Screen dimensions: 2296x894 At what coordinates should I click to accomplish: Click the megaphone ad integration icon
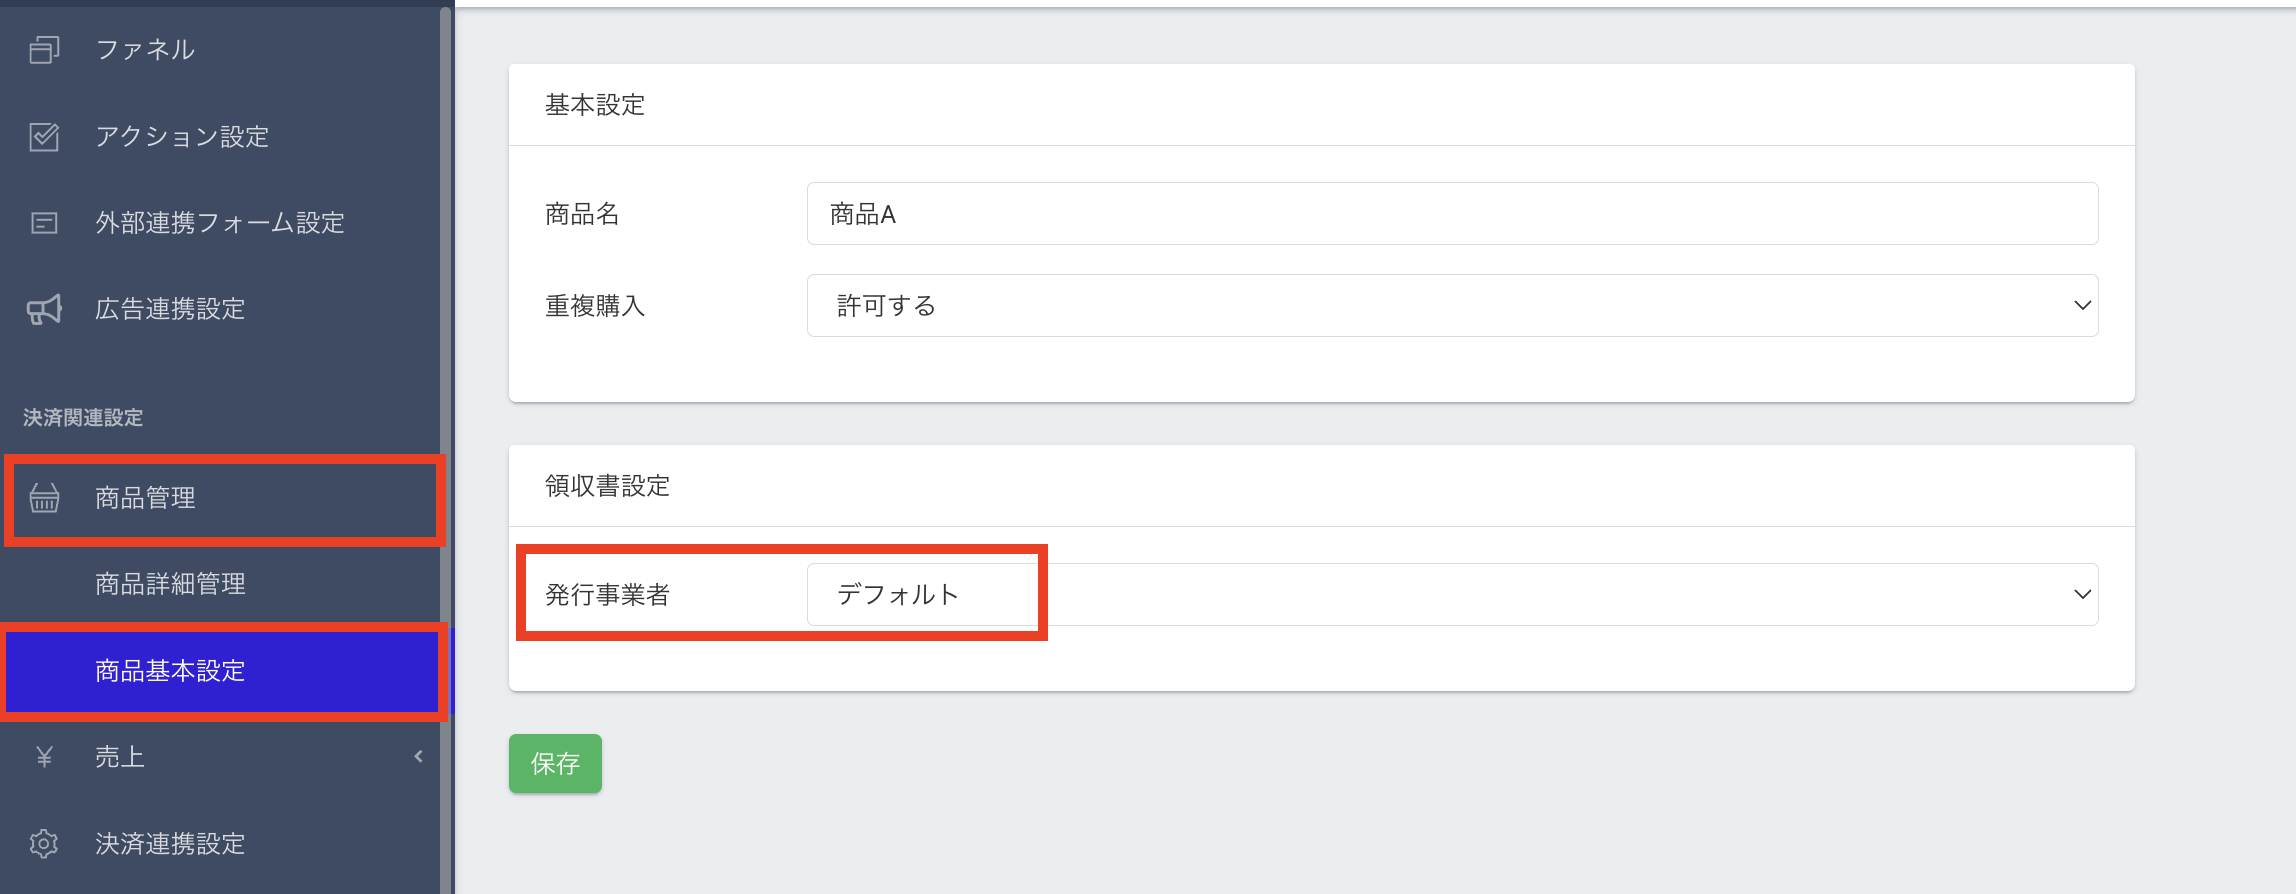(x=44, y=309)
